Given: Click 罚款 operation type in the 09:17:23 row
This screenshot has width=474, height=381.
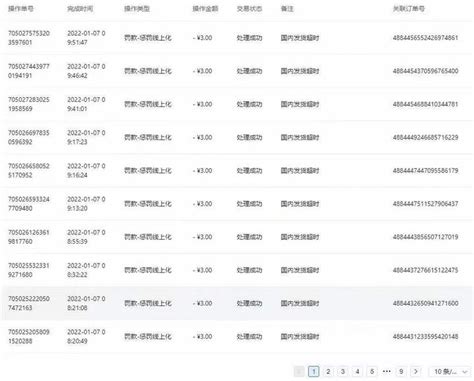Looking at the screenshot, I should 148,137.
